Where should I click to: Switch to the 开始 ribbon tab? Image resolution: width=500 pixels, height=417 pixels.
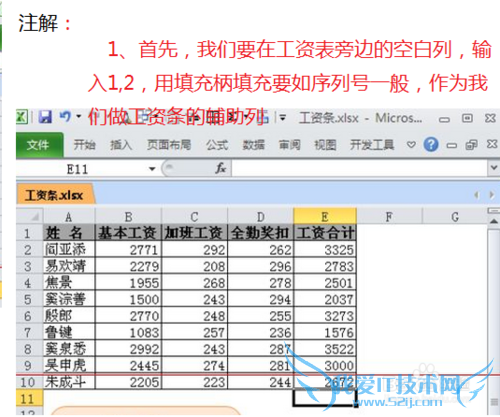click(x=85, y=145)
